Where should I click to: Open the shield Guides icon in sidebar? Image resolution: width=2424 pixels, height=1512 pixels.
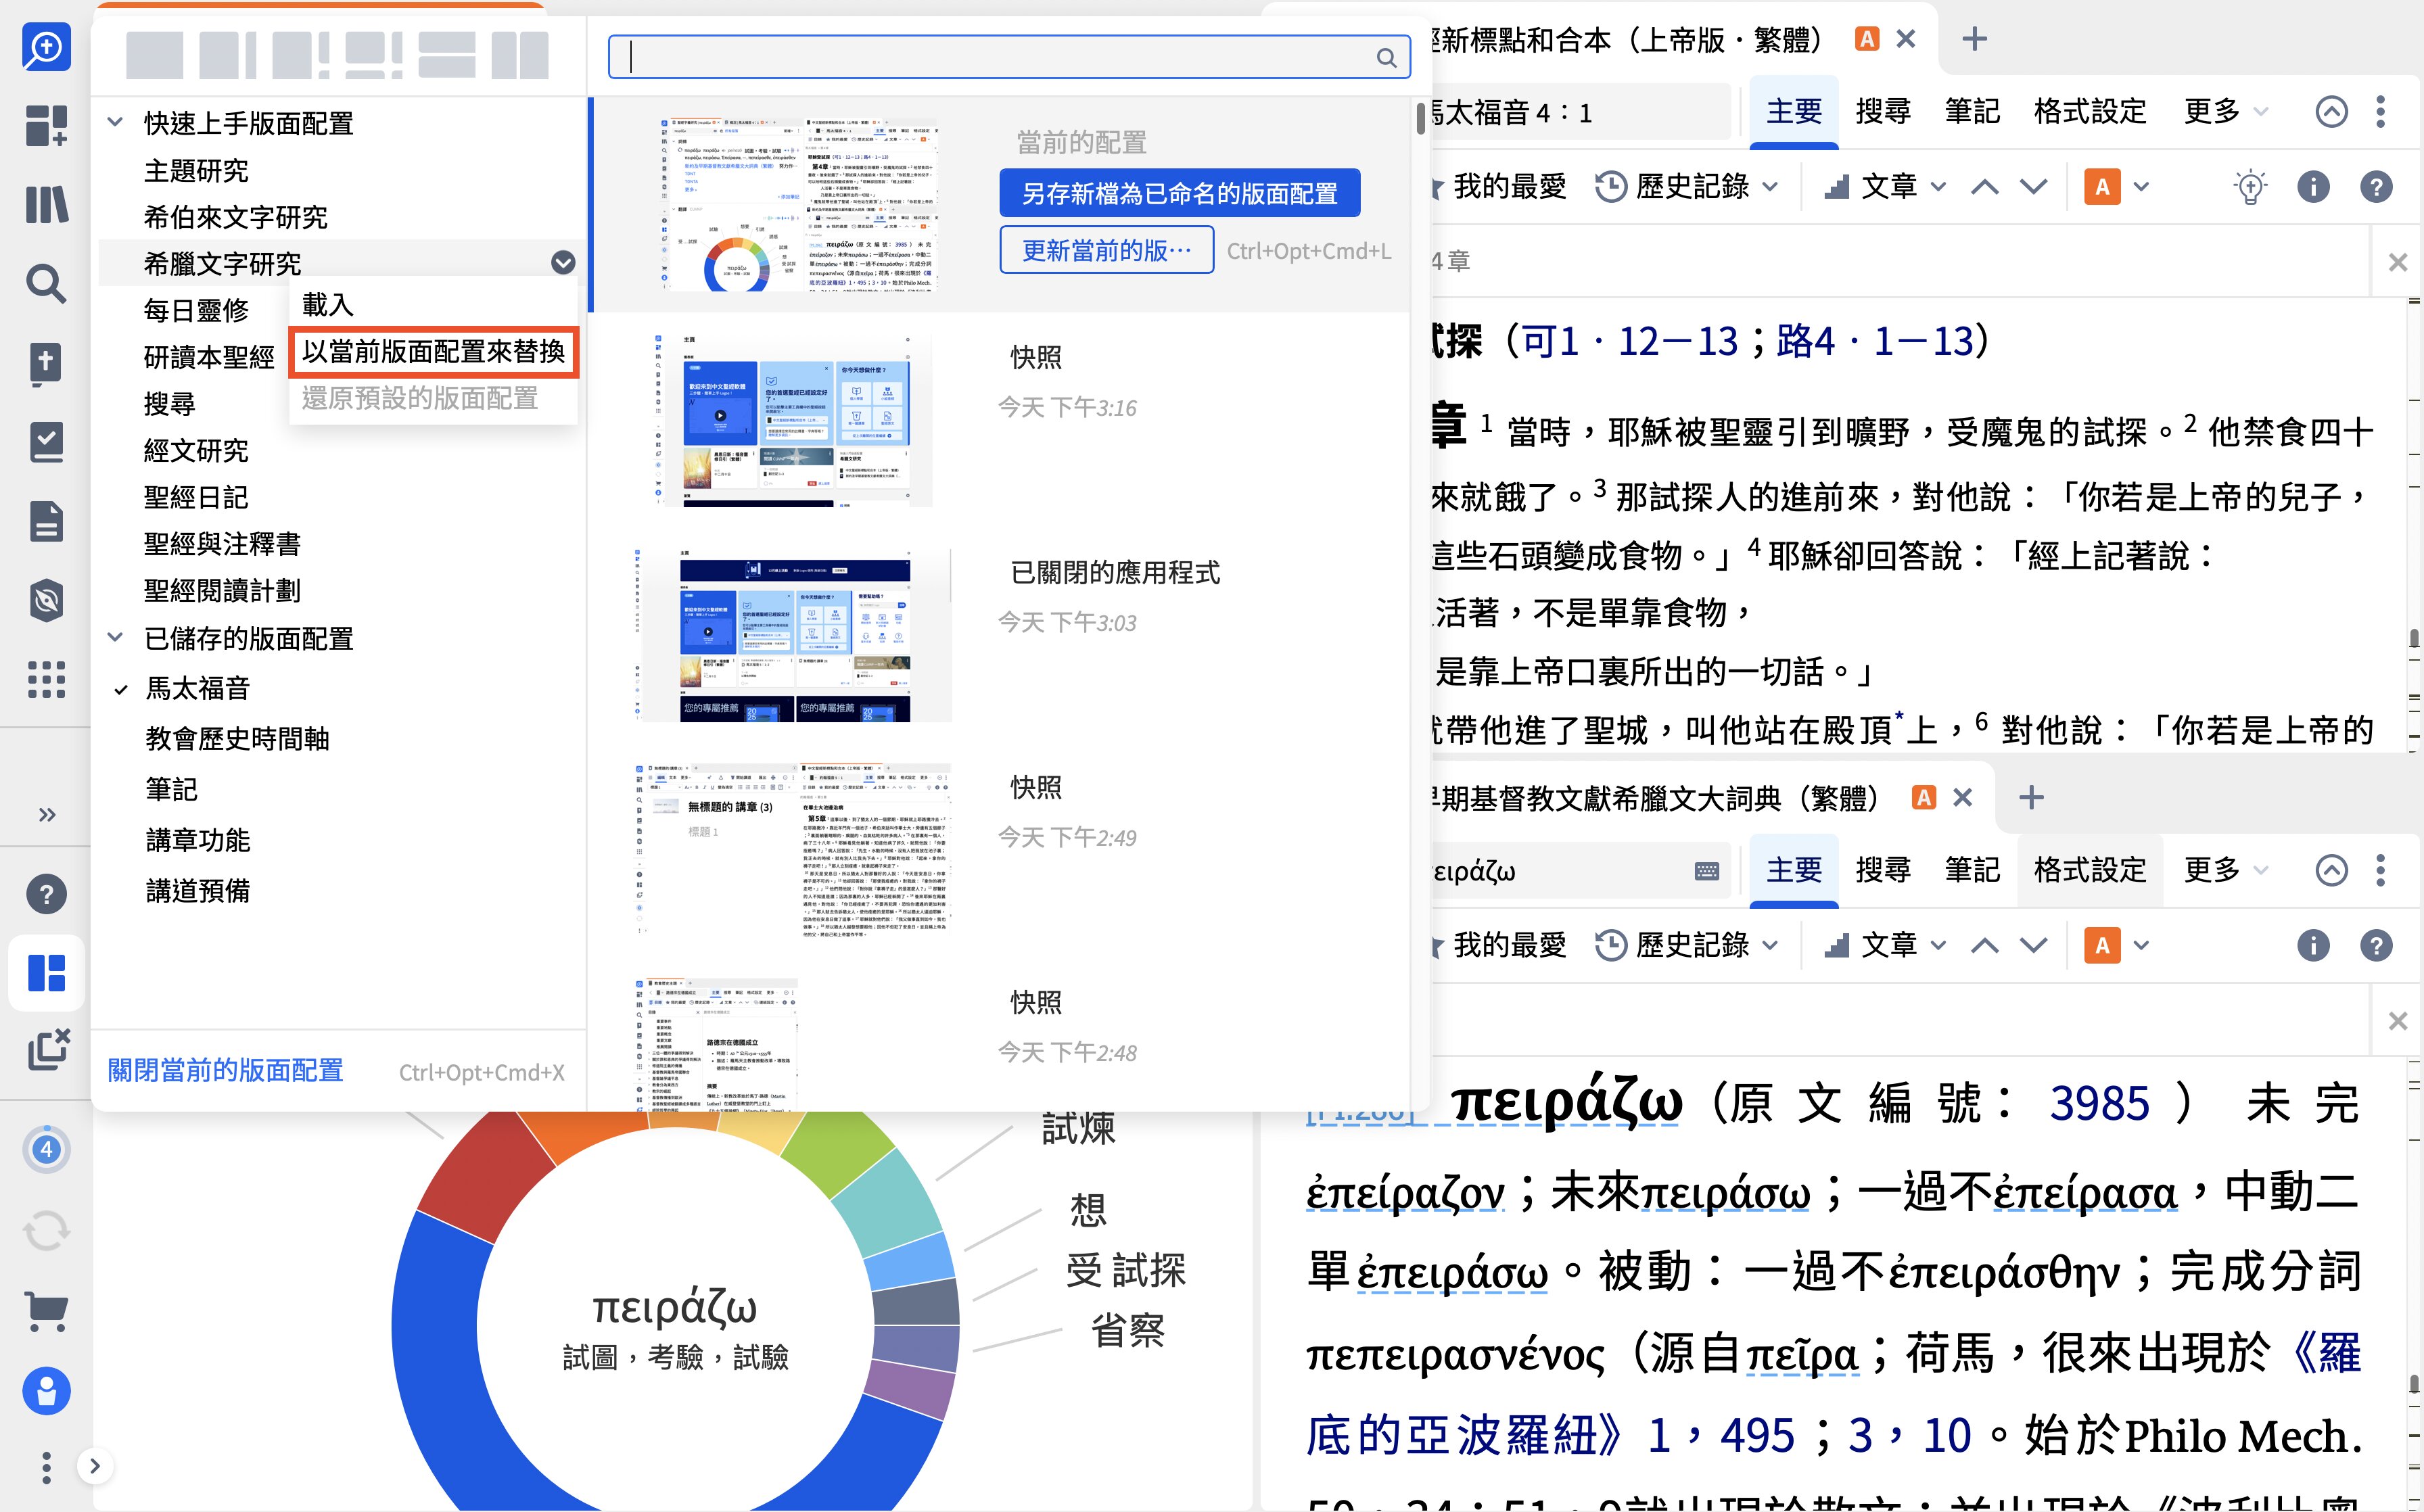(46, 600)
